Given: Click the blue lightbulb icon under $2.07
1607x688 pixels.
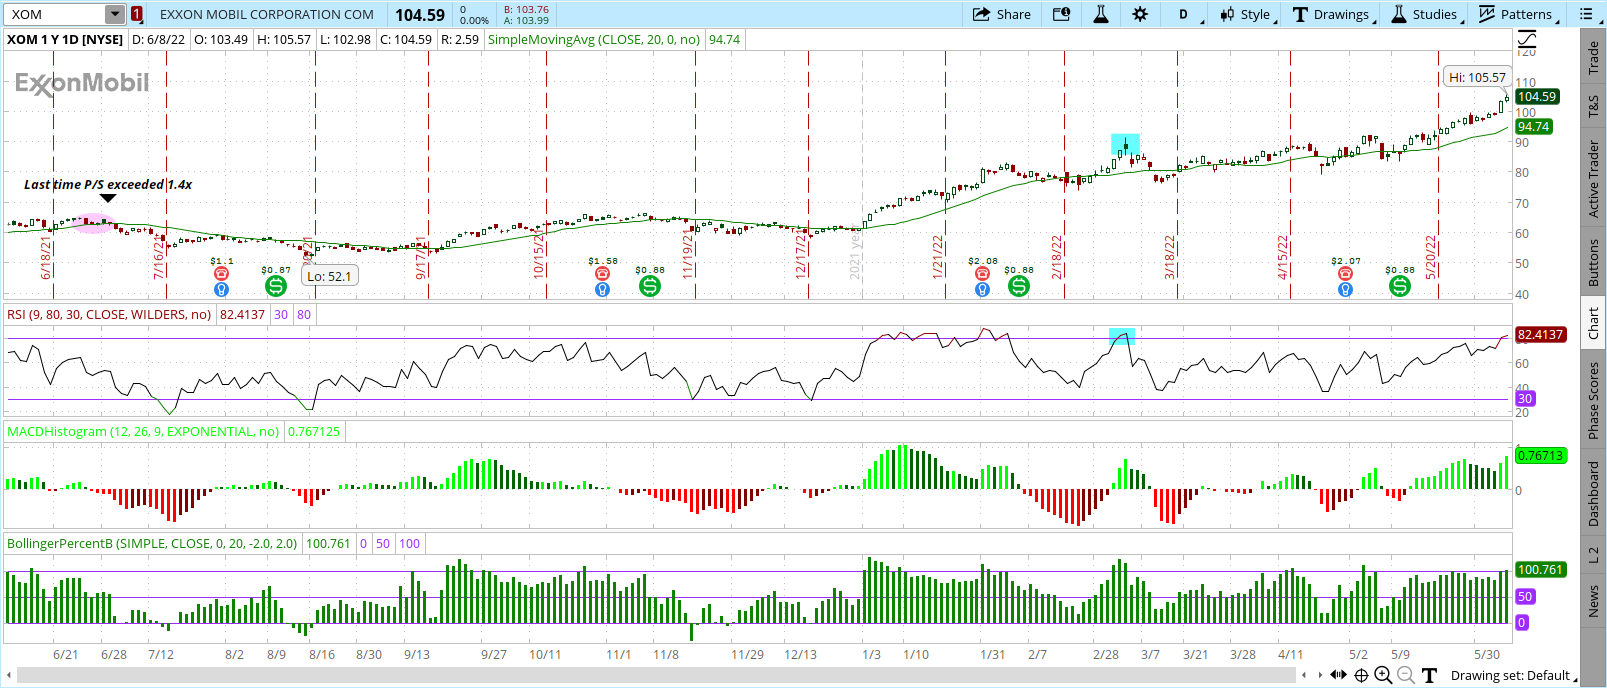Looking at the screenshot, I should (x=1345, y=290).
